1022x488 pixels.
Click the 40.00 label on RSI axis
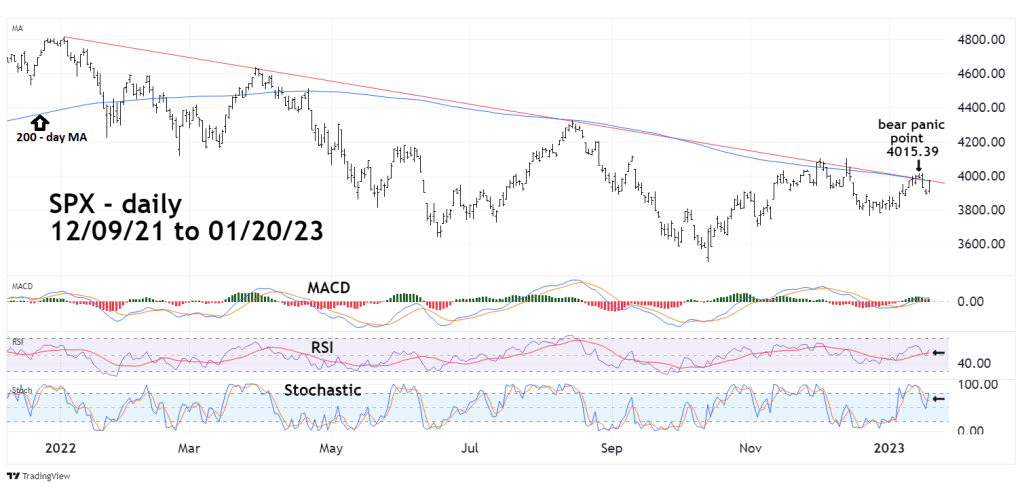click(973, 363)
